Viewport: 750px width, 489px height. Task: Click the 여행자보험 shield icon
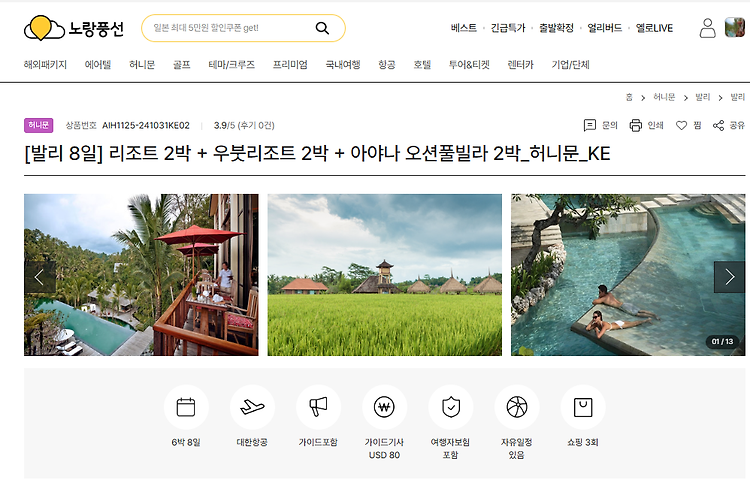click(x=451, y=407)
